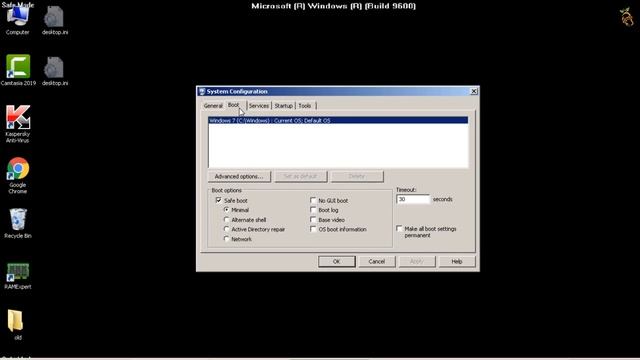
Task: Click the Delete button
Action: tap(357, 176)
